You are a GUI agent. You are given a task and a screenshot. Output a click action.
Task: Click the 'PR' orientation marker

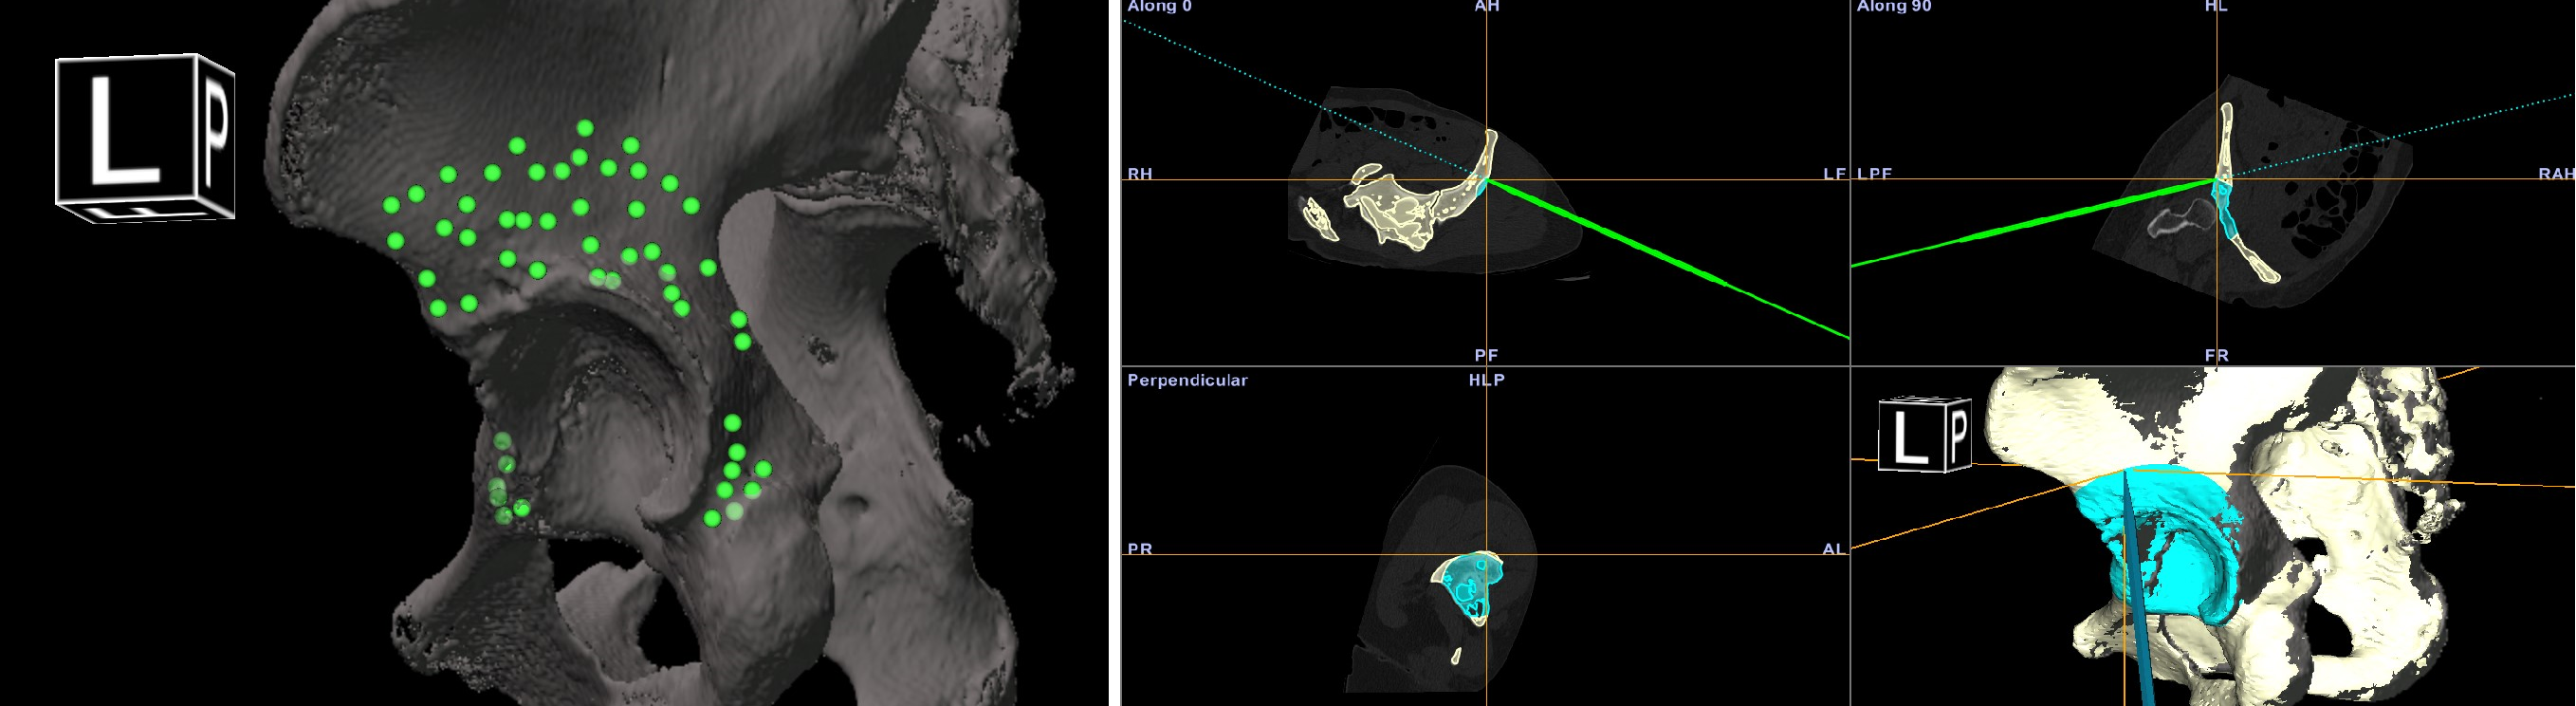pyautogui.click(x=1140, y=549)
